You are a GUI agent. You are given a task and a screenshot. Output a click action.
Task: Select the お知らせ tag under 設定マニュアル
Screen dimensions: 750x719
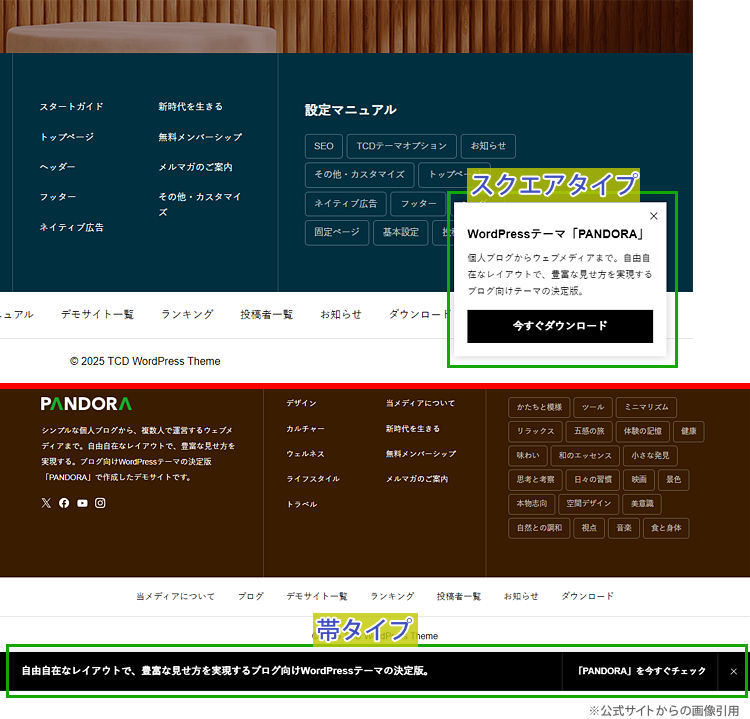(488, 146)
